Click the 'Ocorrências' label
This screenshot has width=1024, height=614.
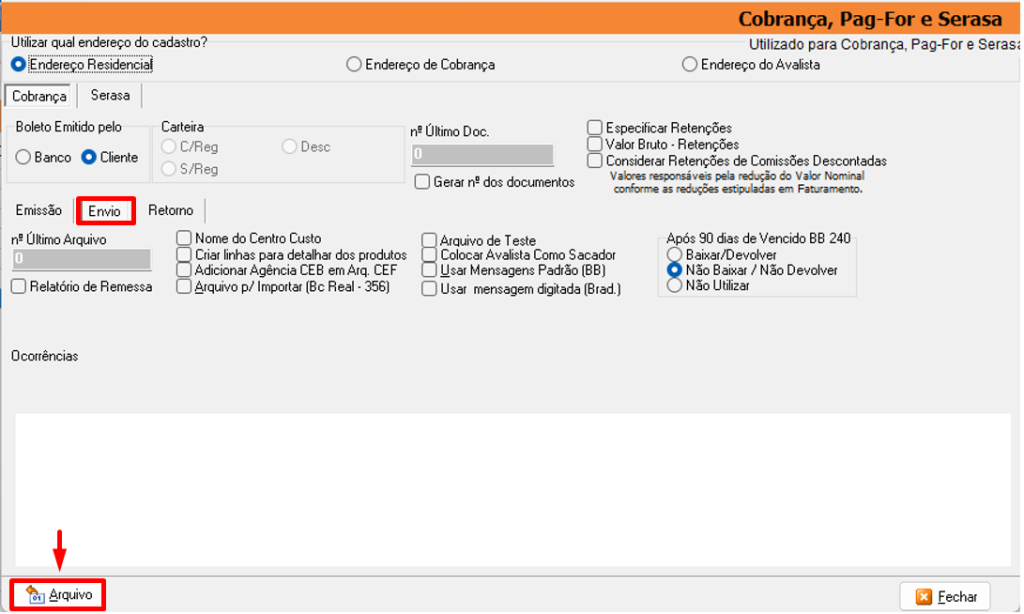44,356
